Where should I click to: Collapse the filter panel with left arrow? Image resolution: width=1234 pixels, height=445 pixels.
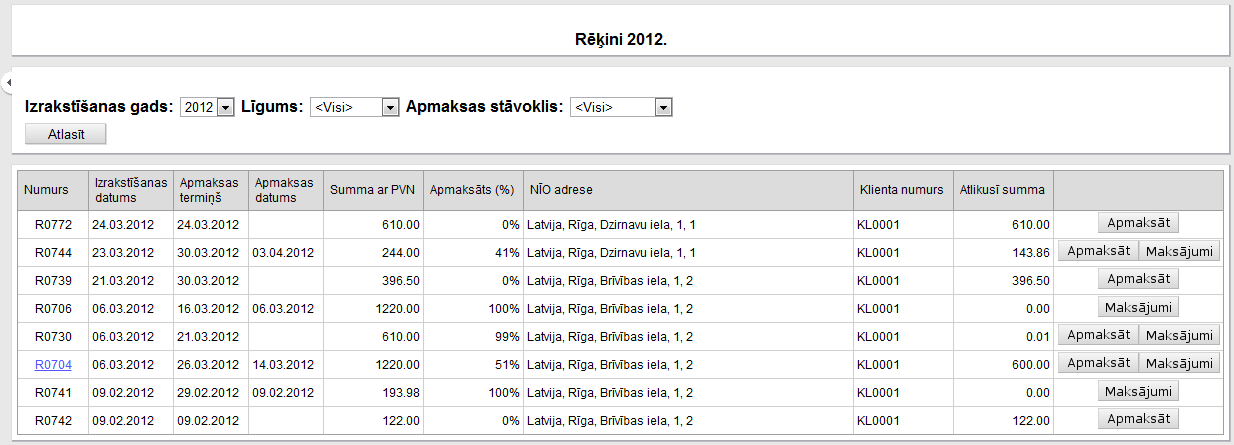(6, 81)
